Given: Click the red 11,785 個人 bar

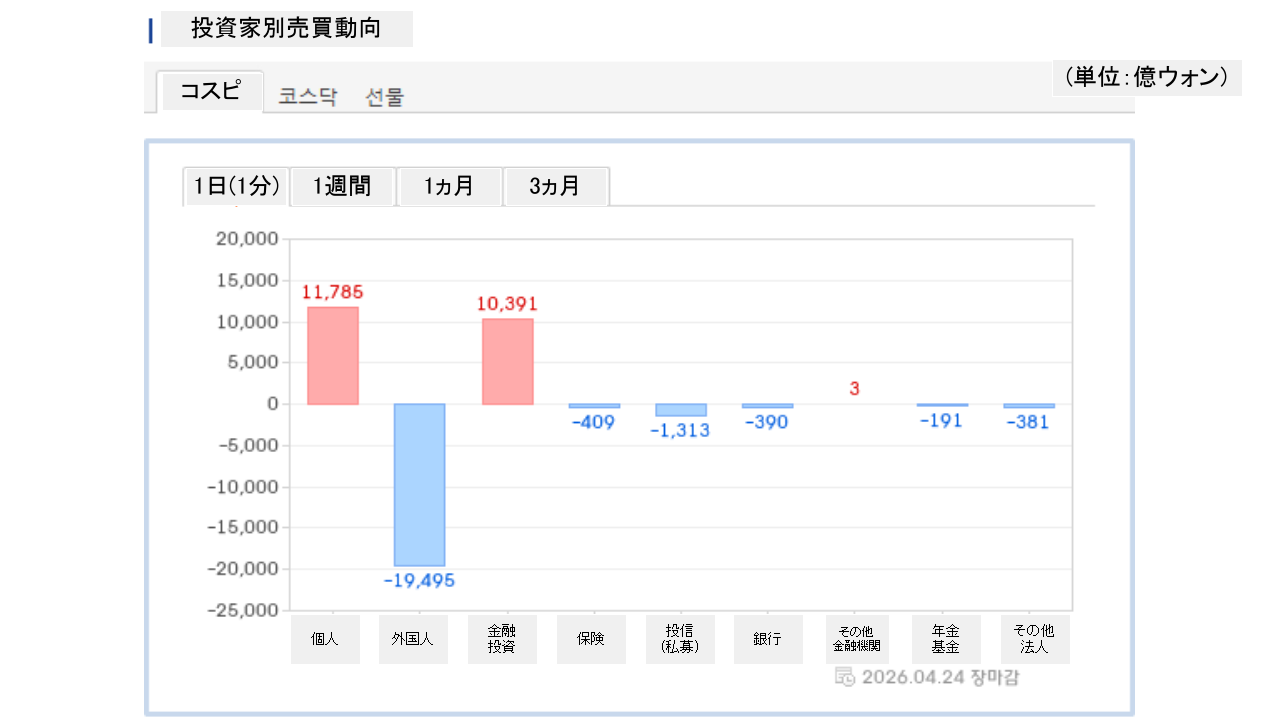Looking at the screenshot, I should [332, 355].
